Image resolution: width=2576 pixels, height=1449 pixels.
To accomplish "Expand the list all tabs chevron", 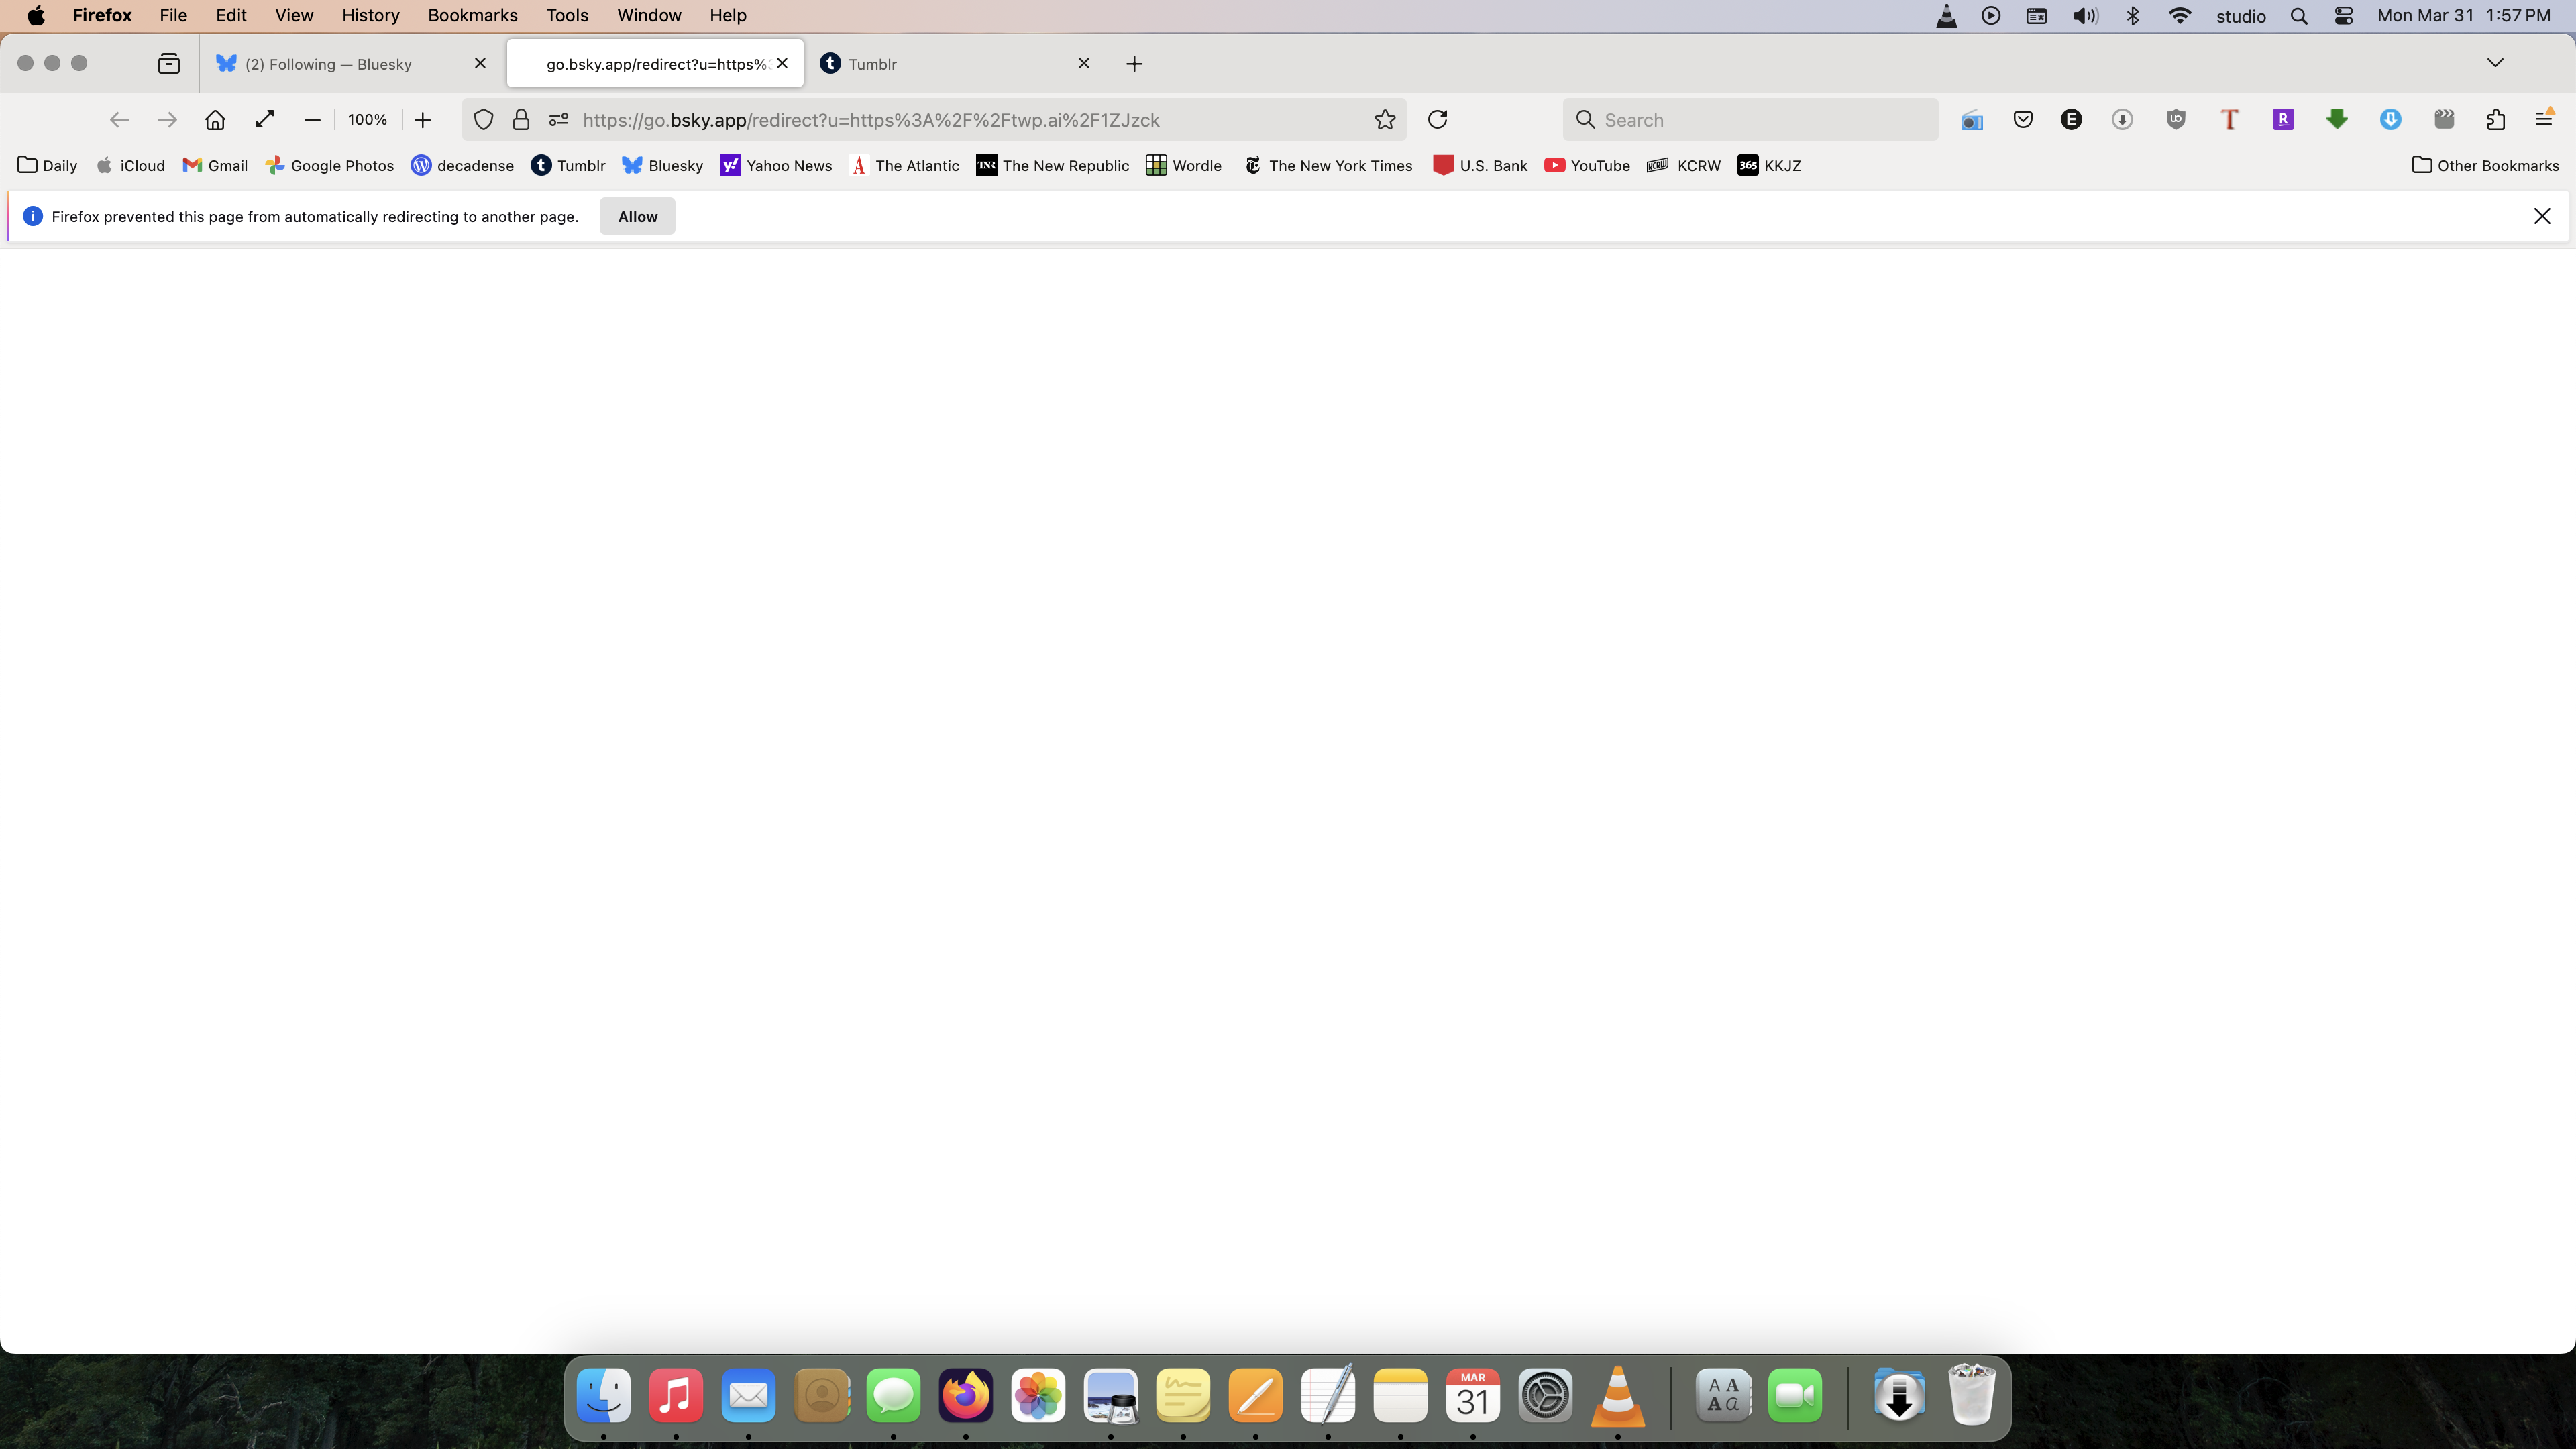I will tap(2495, 63).
